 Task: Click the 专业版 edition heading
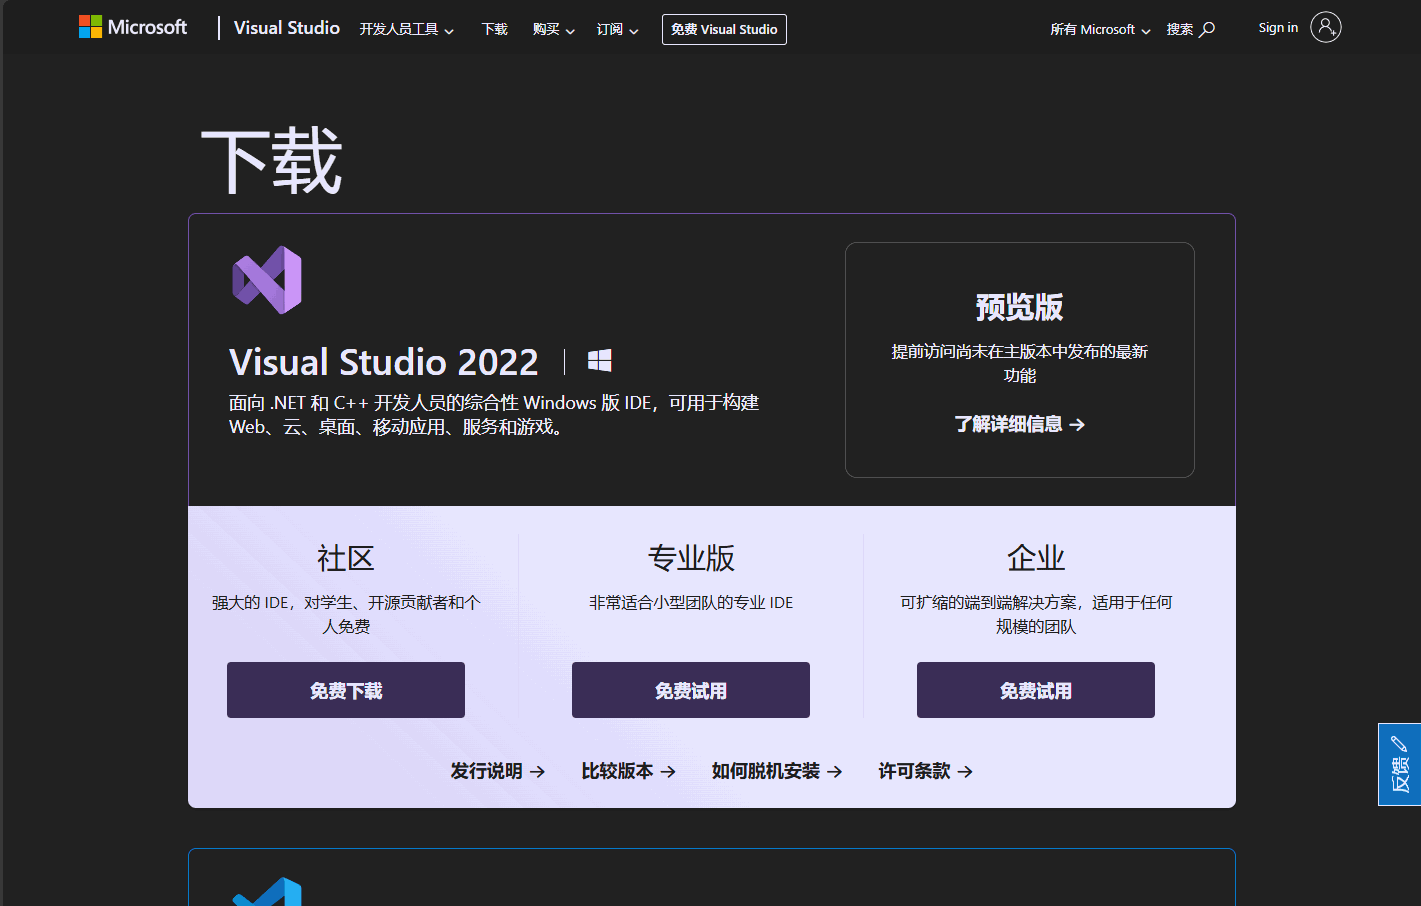point(691,558)
